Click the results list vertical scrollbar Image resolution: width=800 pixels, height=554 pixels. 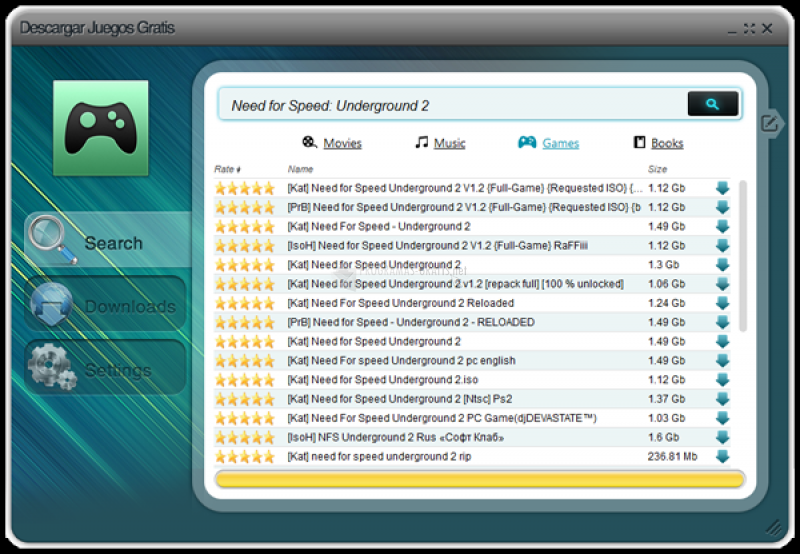(742, 256)
